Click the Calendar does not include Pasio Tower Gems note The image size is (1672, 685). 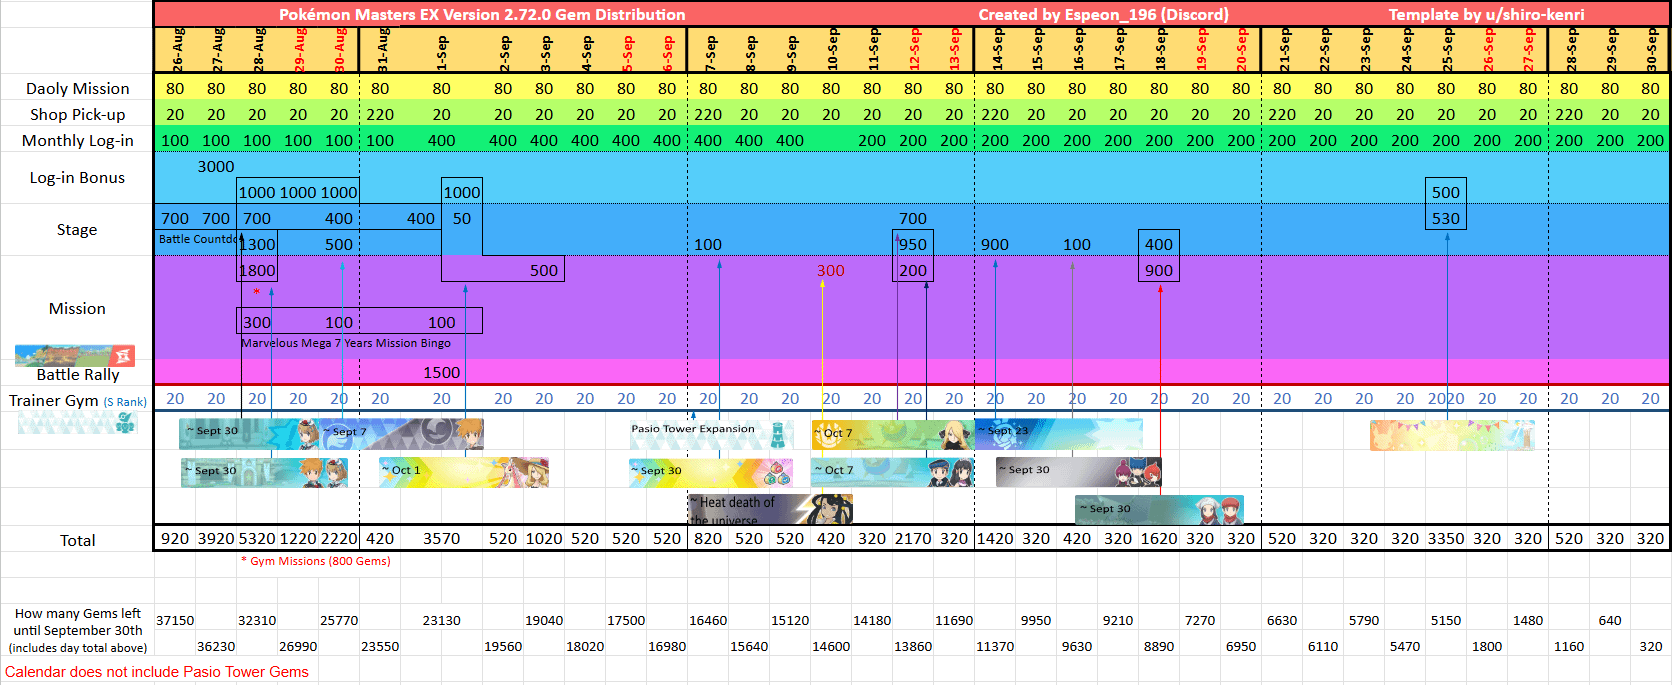click(x=157, y=672)
